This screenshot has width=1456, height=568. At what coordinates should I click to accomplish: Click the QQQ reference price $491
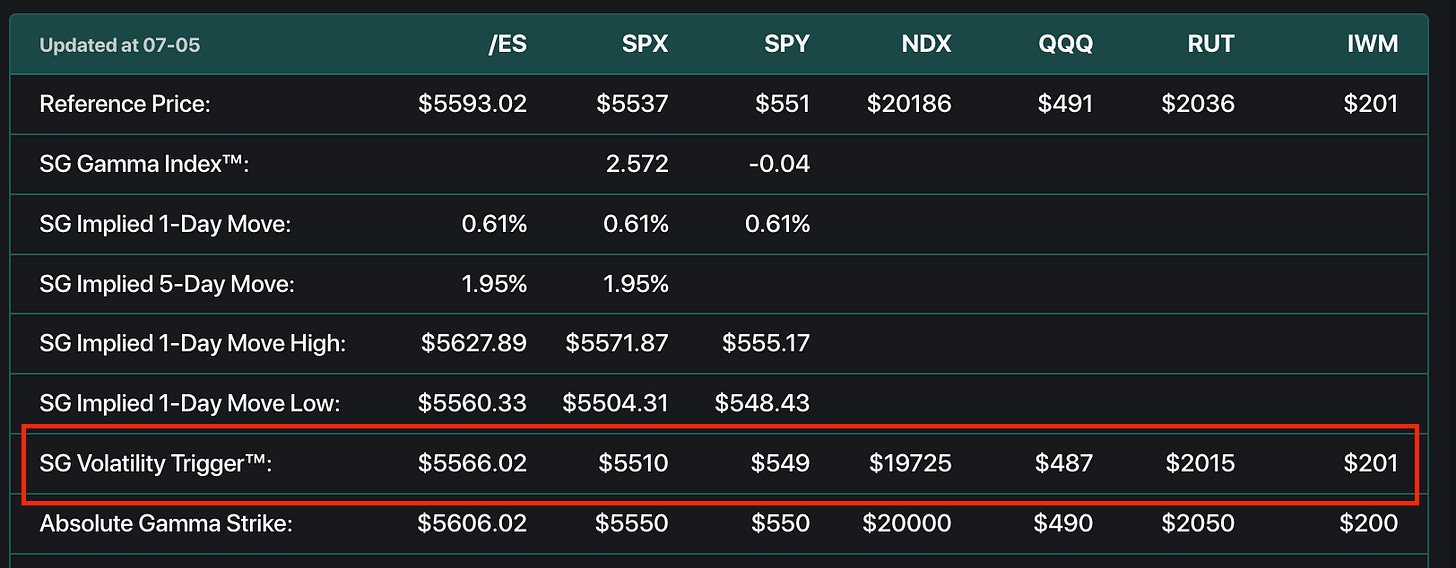point(1064,104)
